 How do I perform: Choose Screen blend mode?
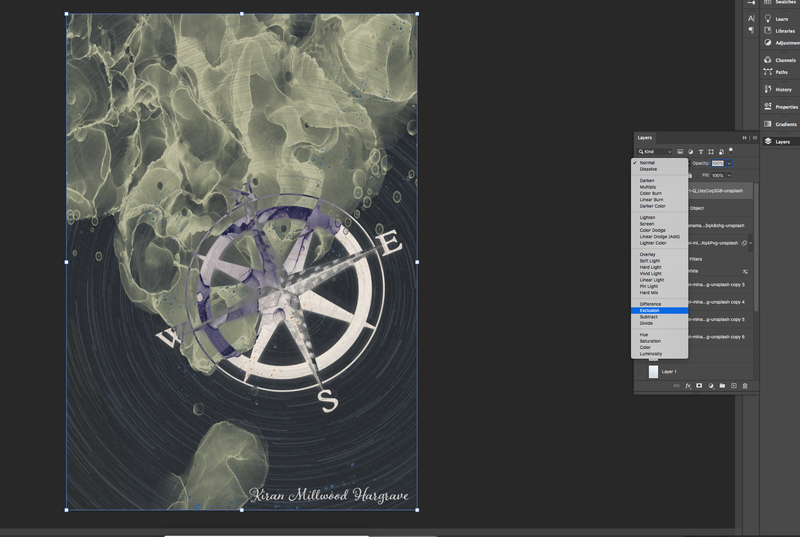(659, 223)
